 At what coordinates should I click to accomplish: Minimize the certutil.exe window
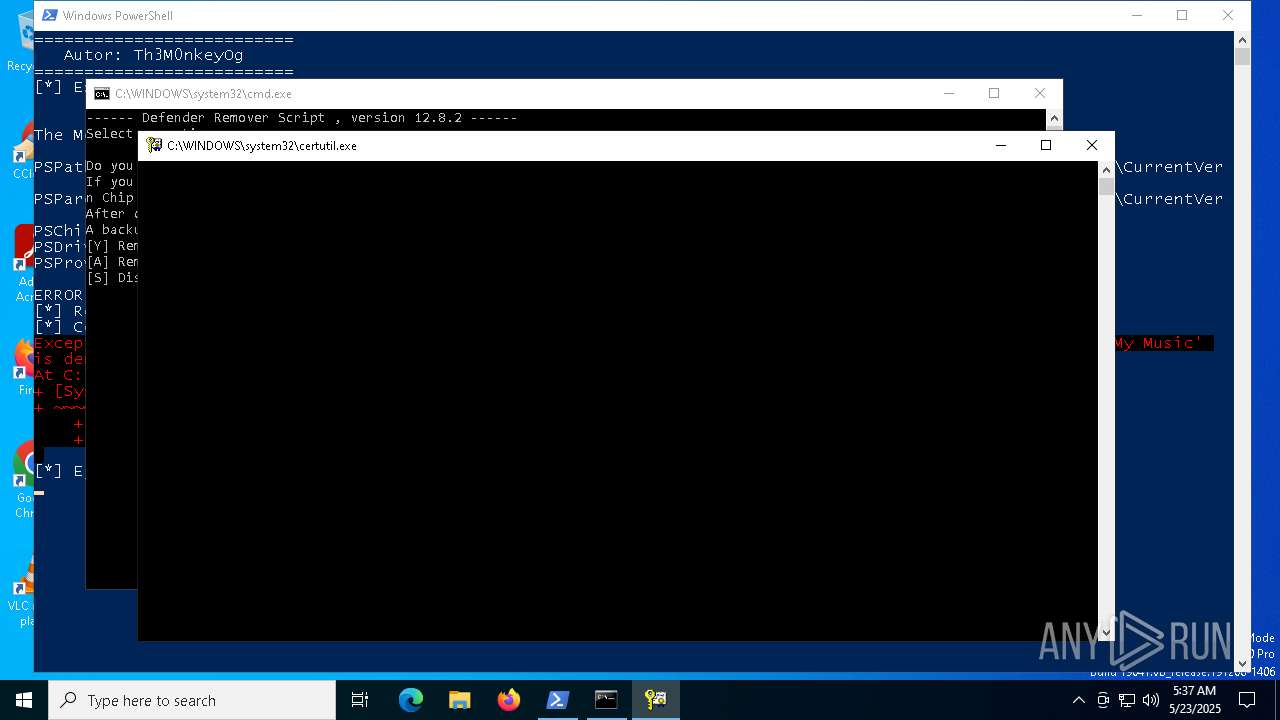[x=1000, y=145]
